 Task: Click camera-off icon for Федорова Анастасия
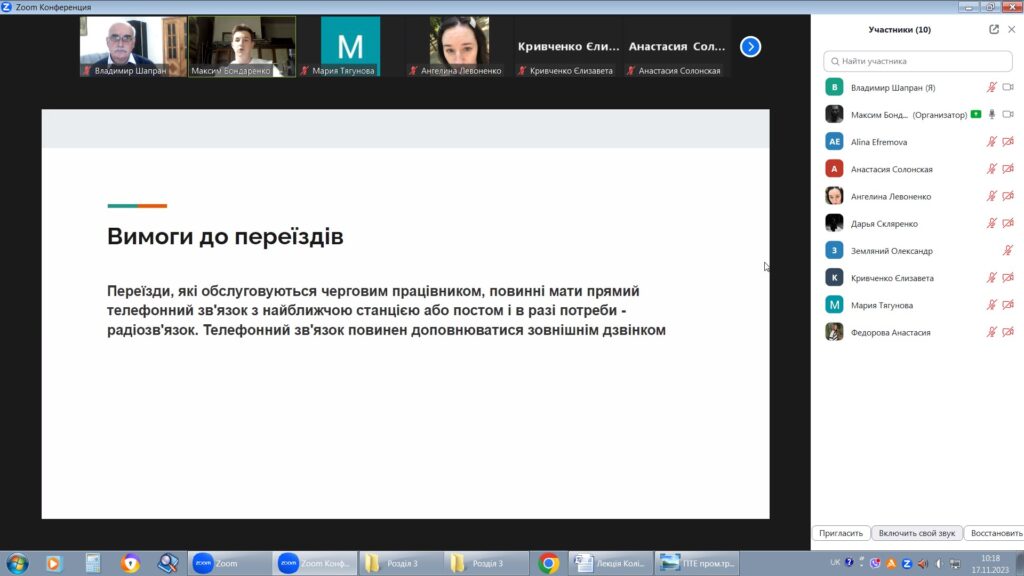[x=1008, y=332]
